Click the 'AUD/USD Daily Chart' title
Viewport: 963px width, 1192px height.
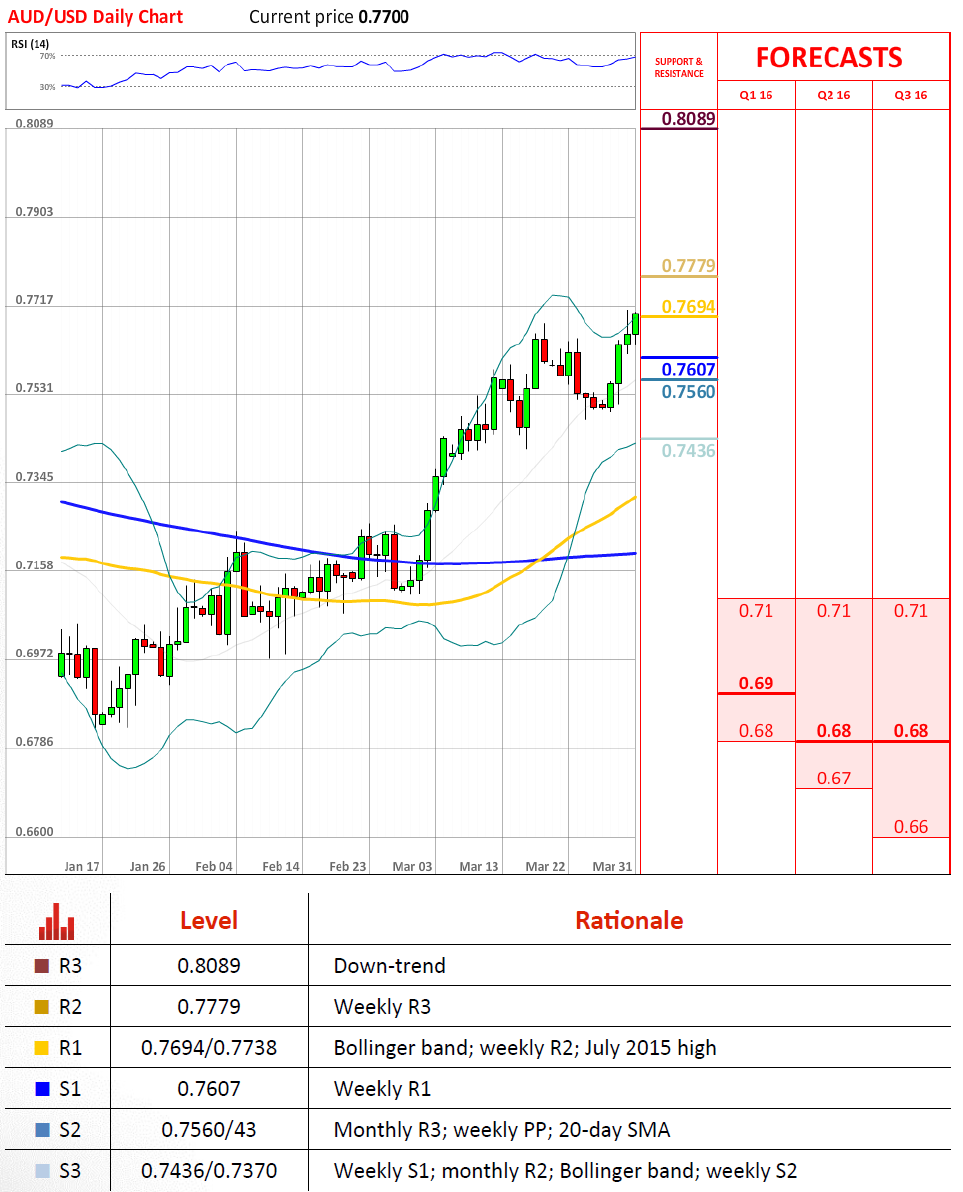(95, 17)
